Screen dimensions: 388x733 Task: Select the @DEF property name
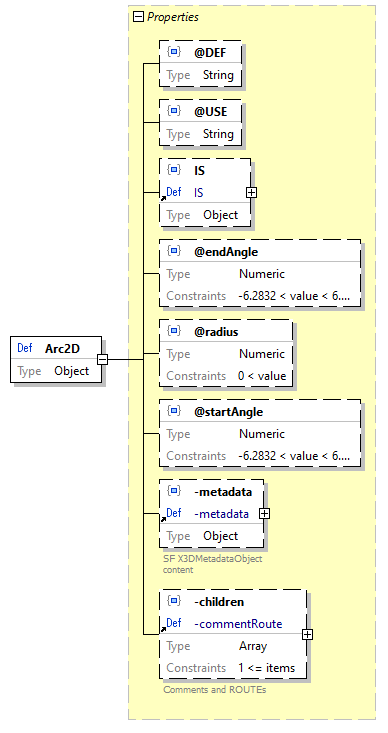click(x=210, y=53)
